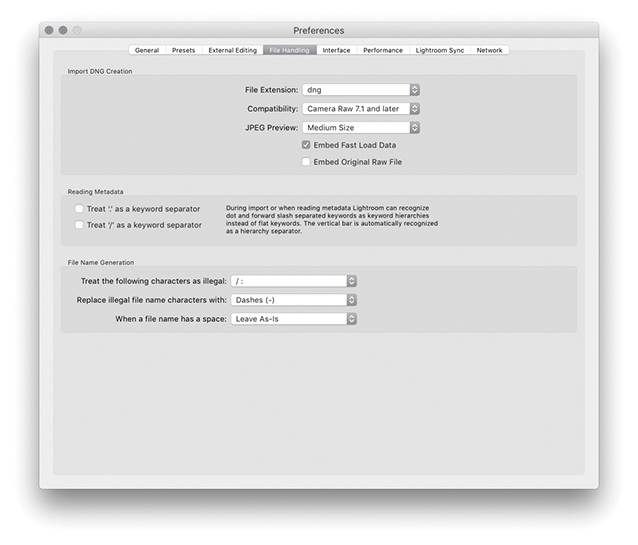Select the File Handling tab
This screenshot has height=545, width=638.
[x=289, y=50]
